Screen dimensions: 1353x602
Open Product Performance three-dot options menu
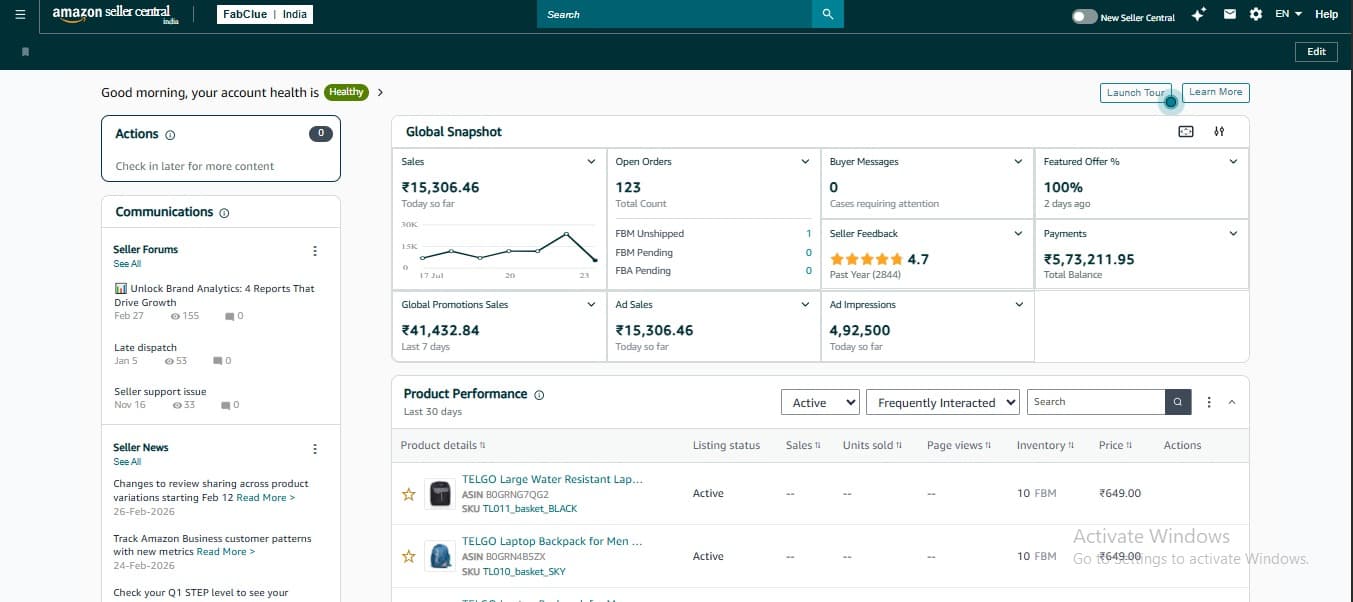click(1209, 402)
